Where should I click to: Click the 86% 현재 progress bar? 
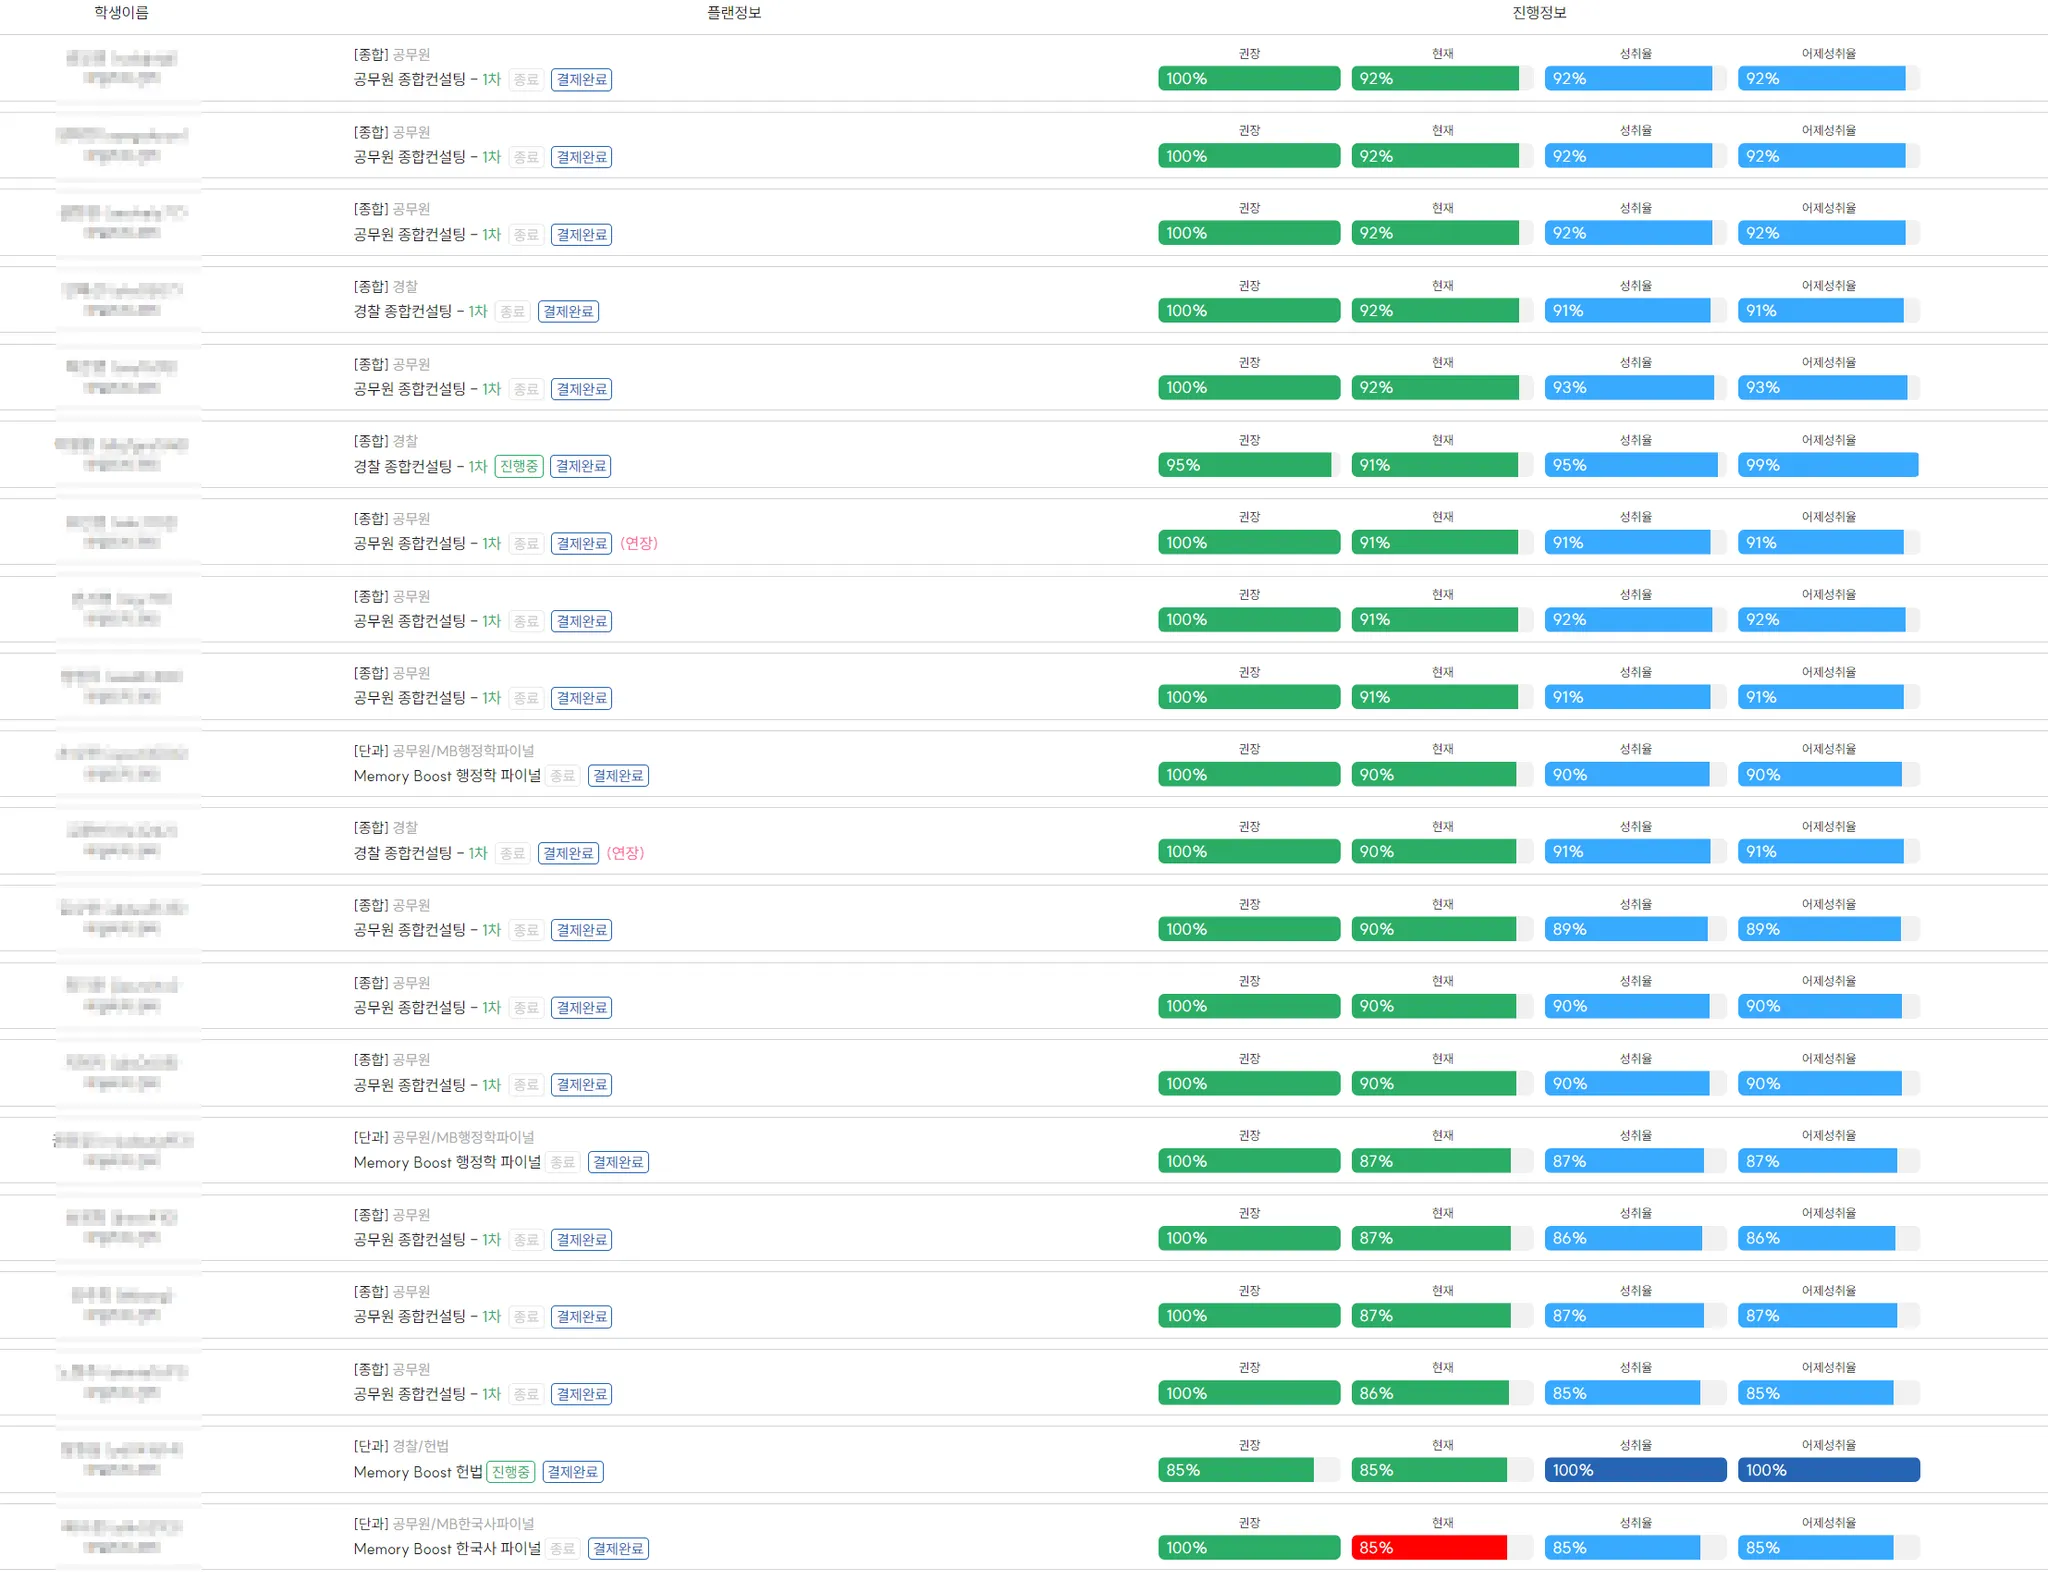1429,1393
